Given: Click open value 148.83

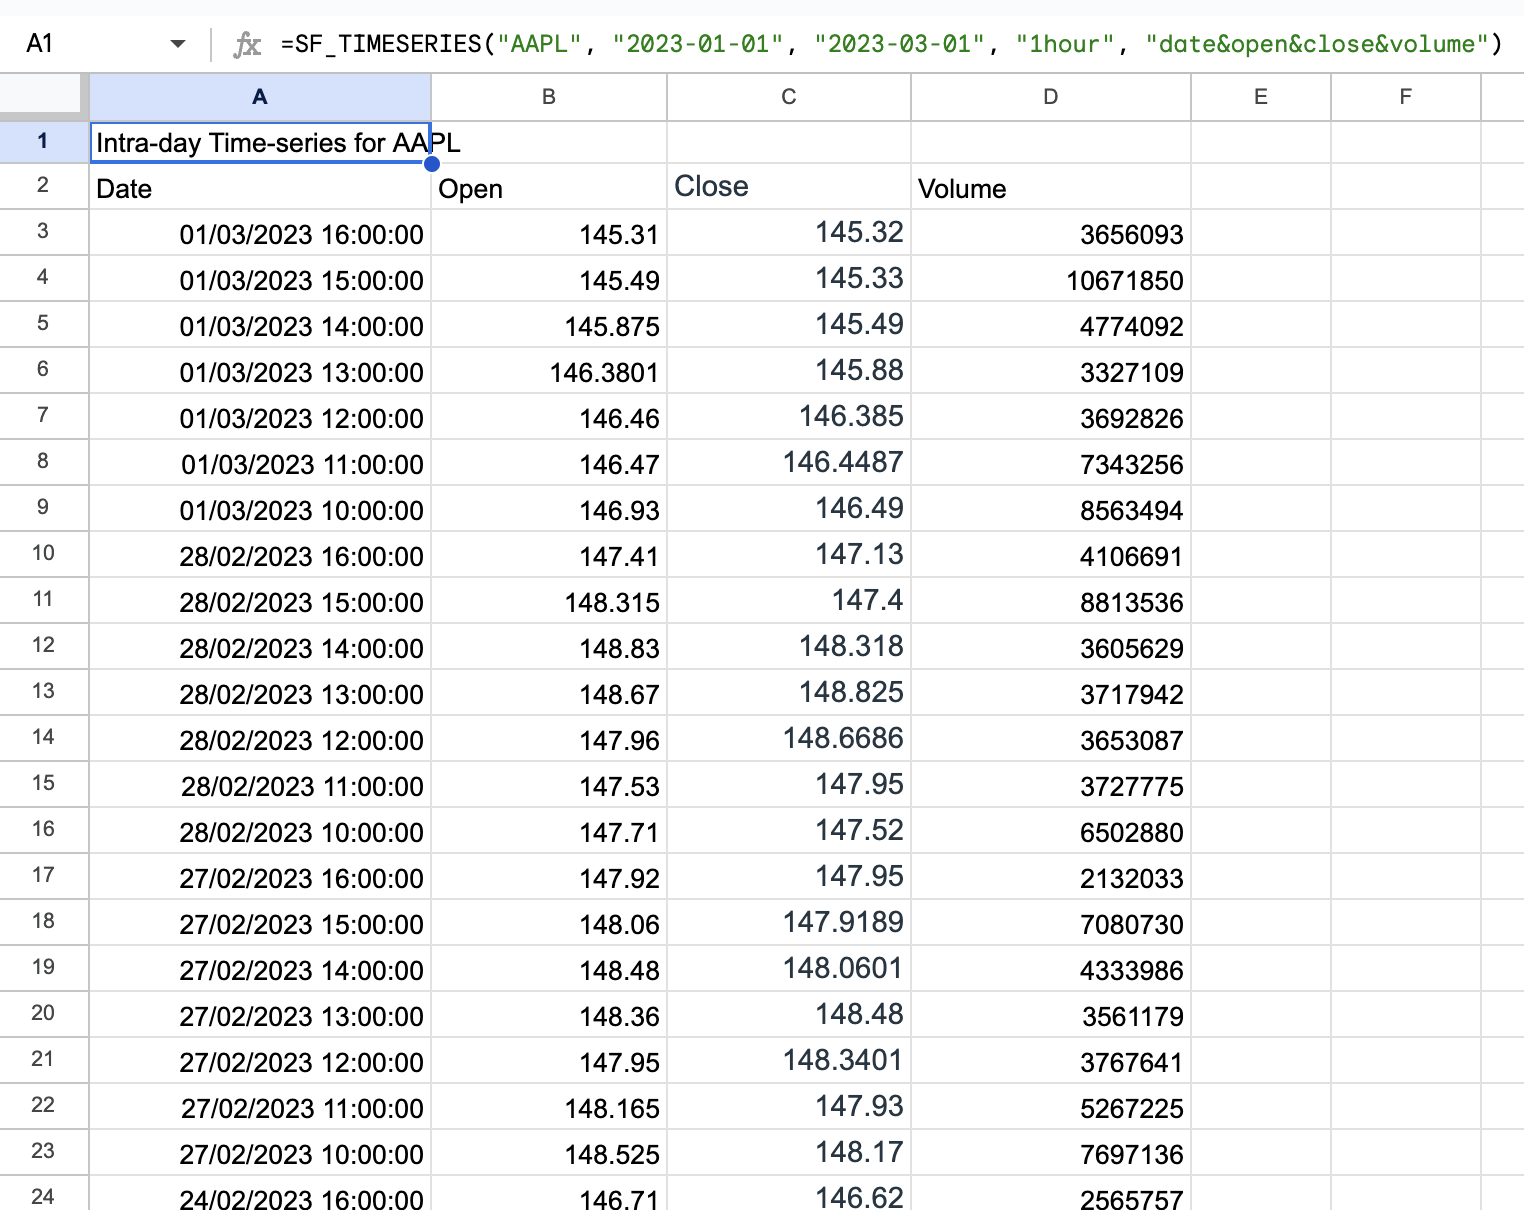Looking at the screenshot, I should 549,647.
